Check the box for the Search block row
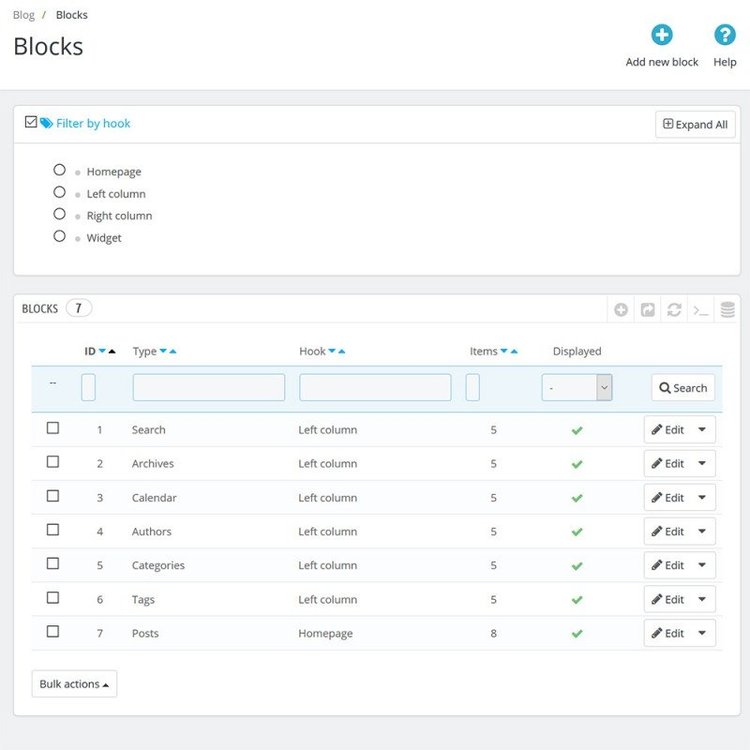 click(x=53, y=428)
